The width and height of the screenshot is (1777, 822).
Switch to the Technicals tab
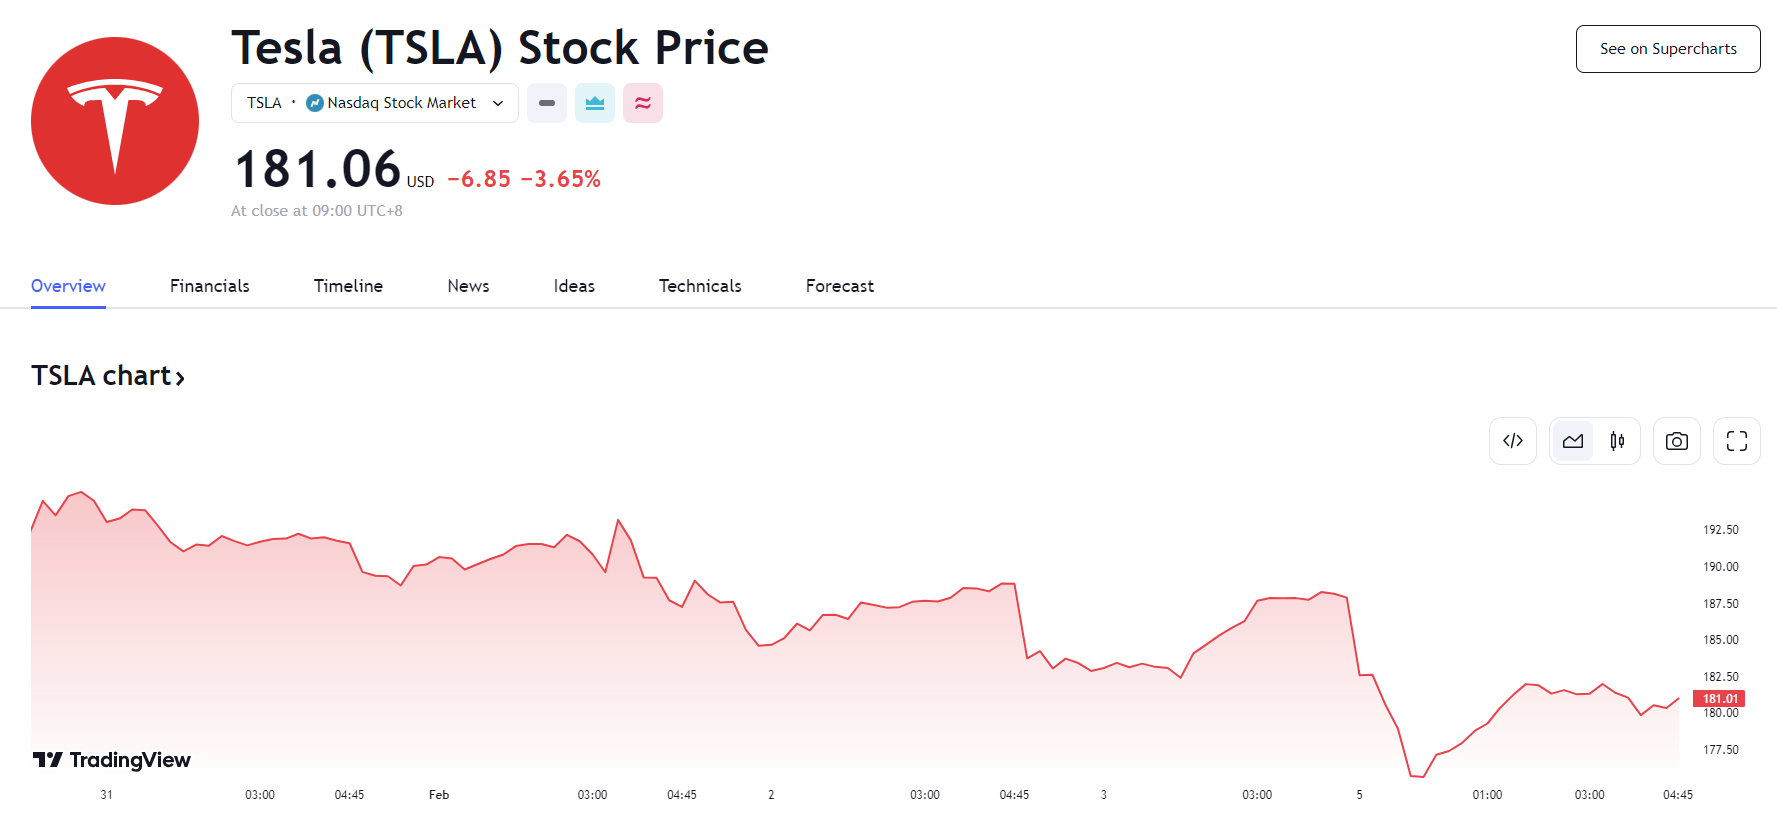coord(700,286)
